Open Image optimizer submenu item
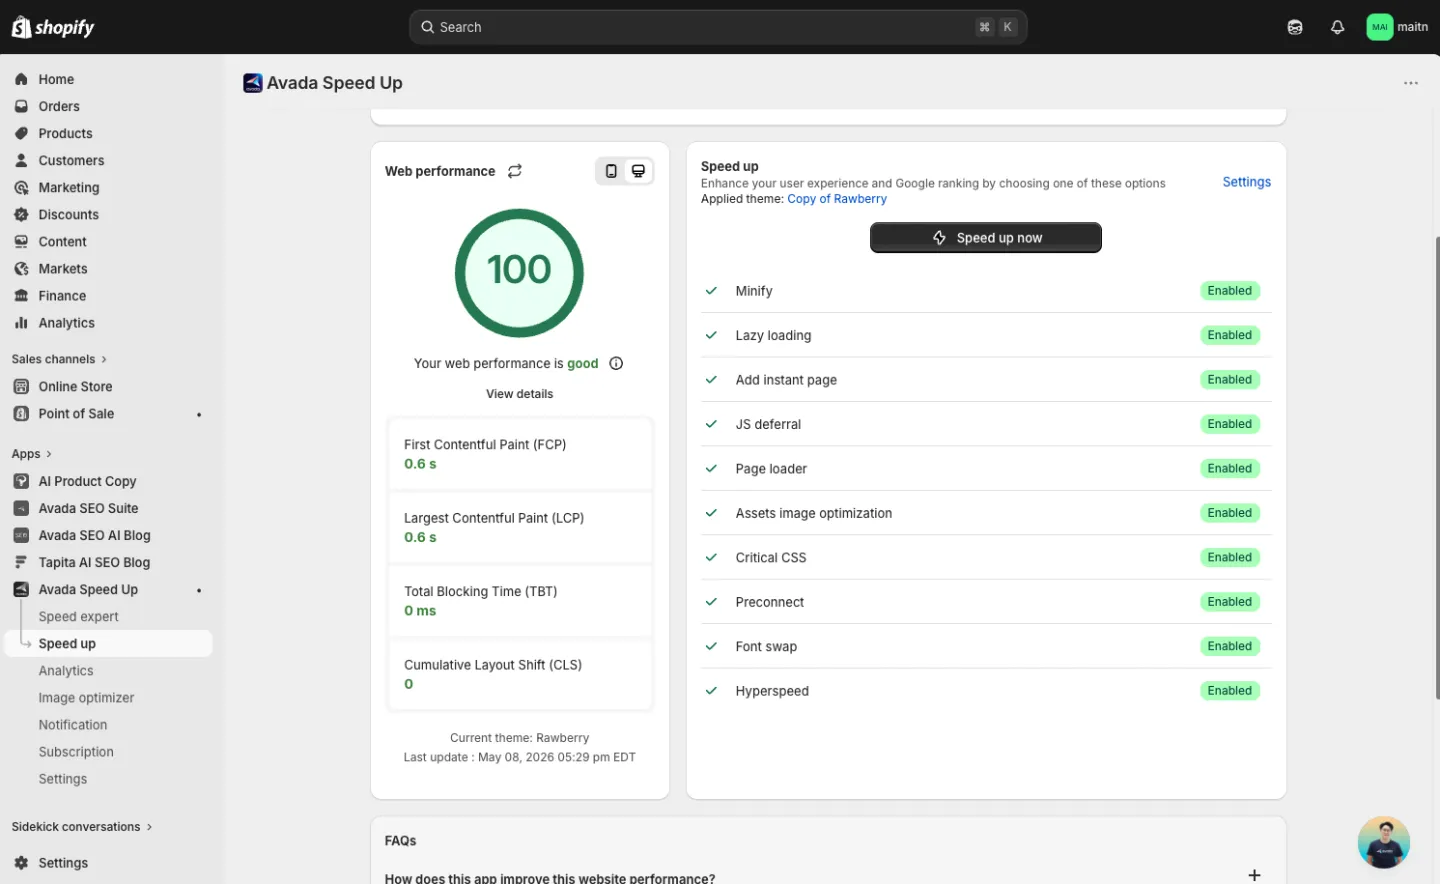This screenshot has width=1440, height=884. pos(86,698)
